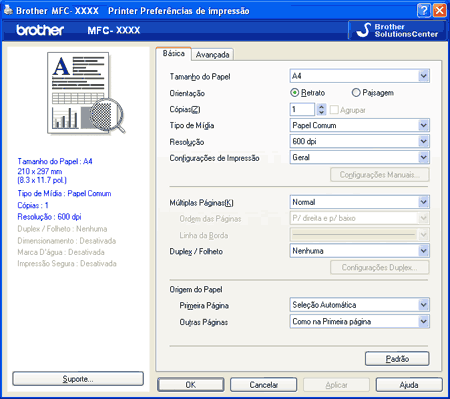Image resolution: width=450 pixels, height=399 pixels.
Task: Click the Cópias number input field
Action: [x=303, y=109]
